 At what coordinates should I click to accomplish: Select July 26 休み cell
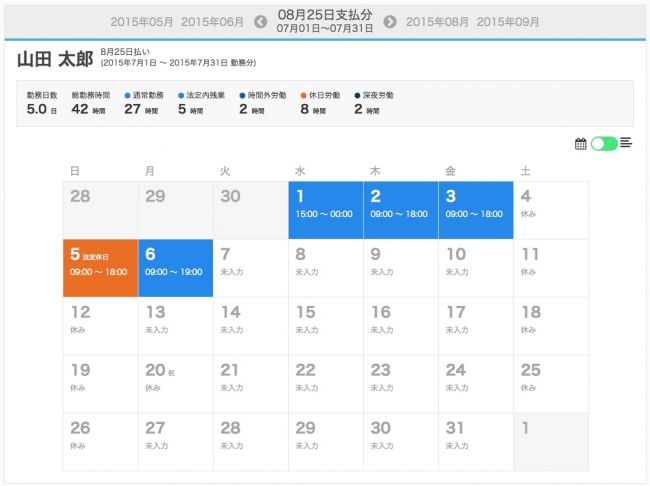pos(100,442)
